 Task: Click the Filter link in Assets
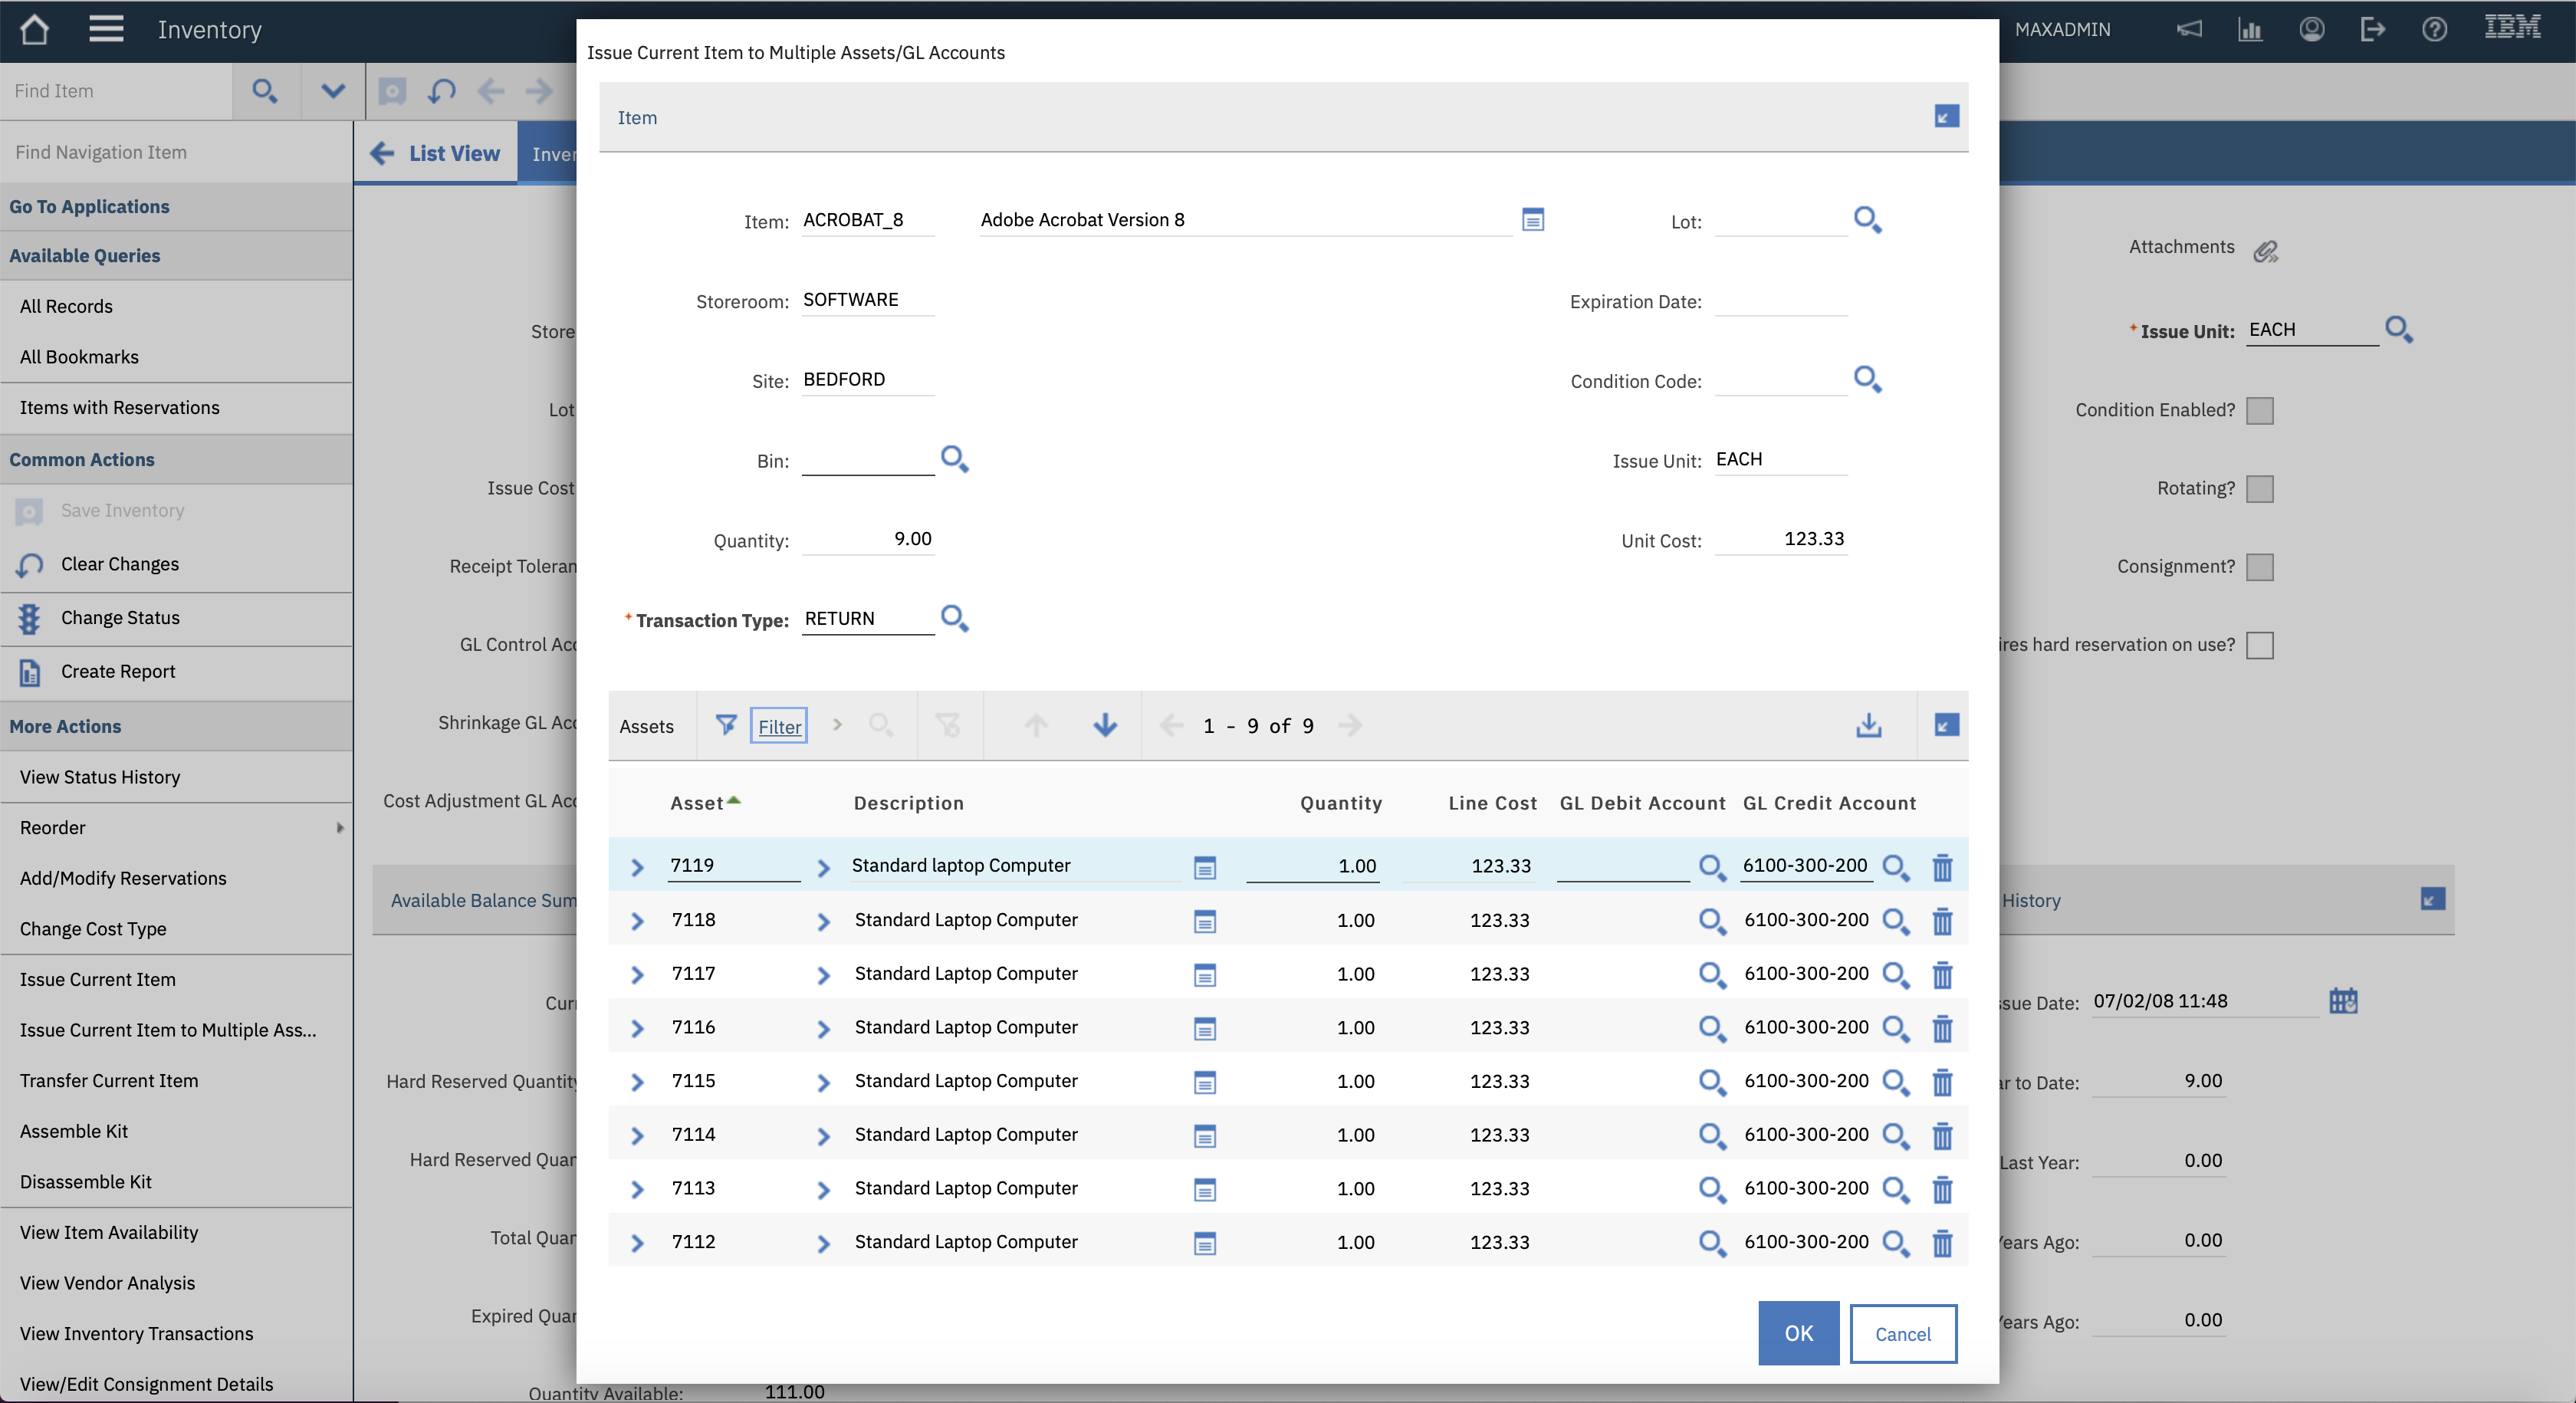tap(779, 727)
